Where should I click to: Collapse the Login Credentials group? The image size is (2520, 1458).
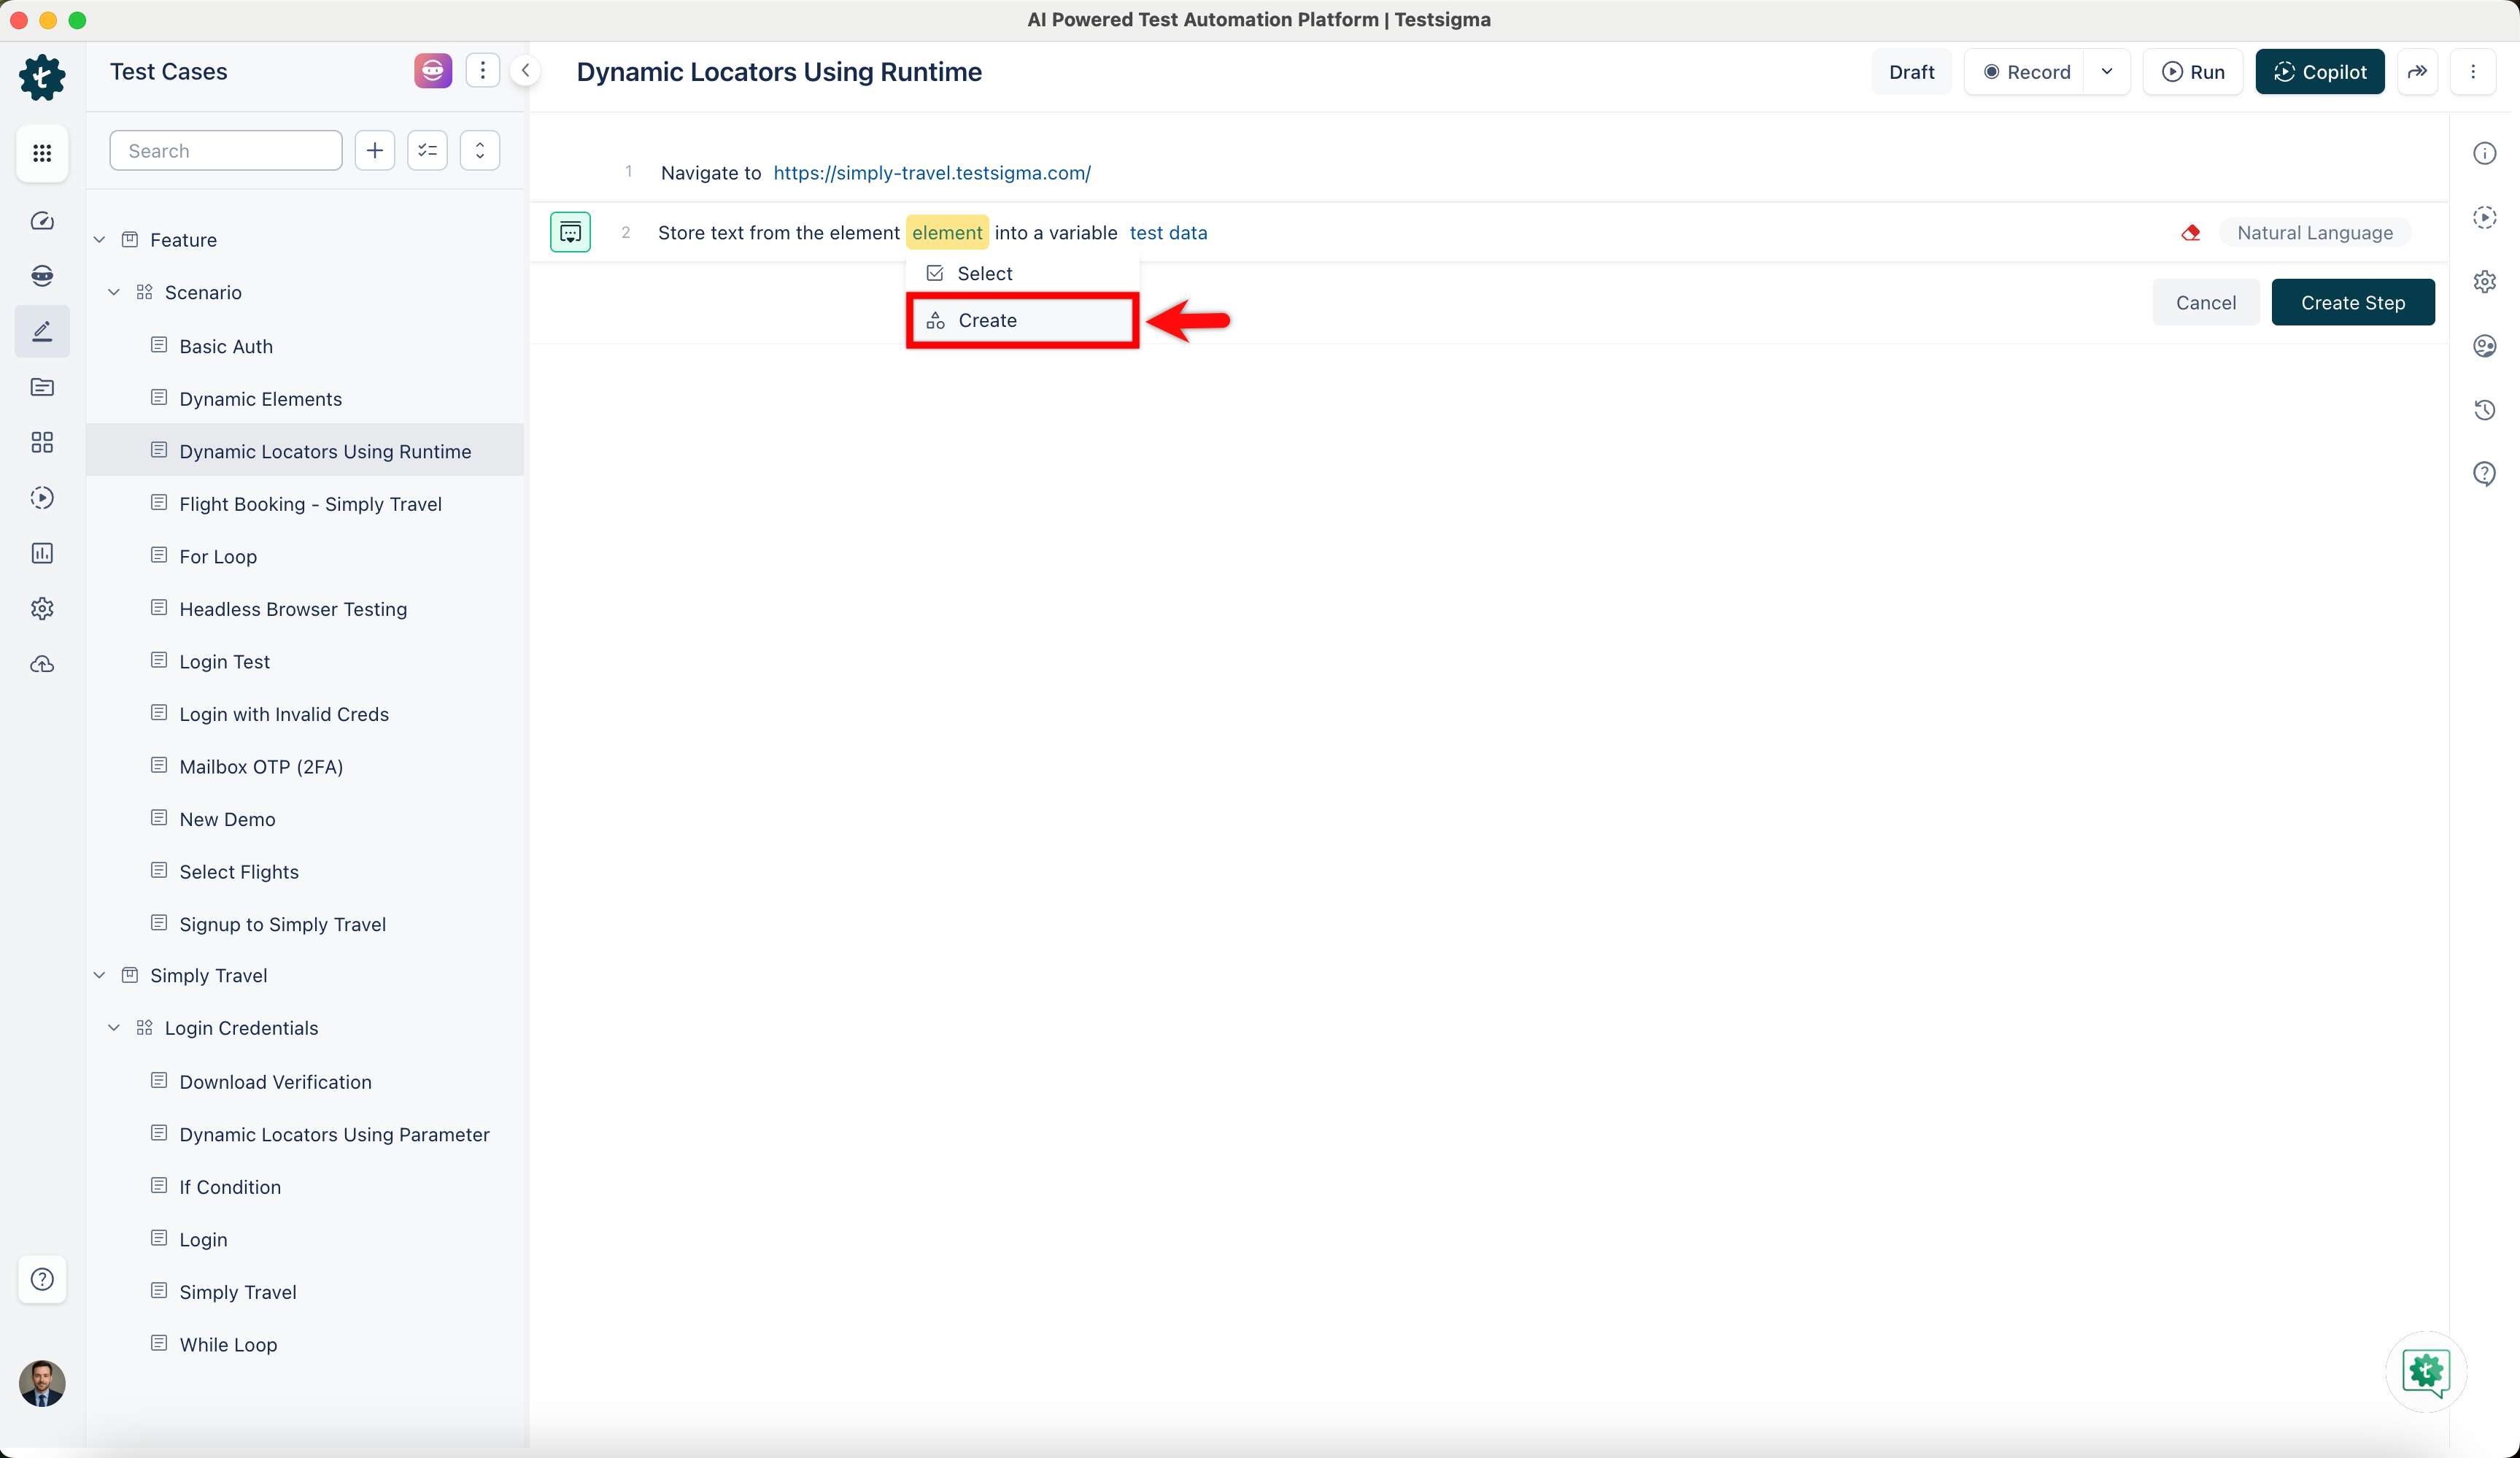(114, 1028)
